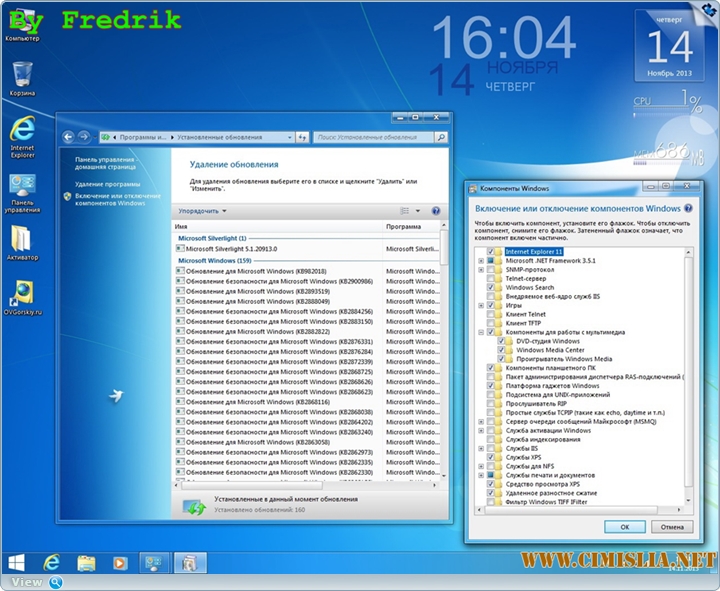Viewport: 720px width, 591px height.
Task: Click the shield icon beside components link
Action: tap(68, 197)
